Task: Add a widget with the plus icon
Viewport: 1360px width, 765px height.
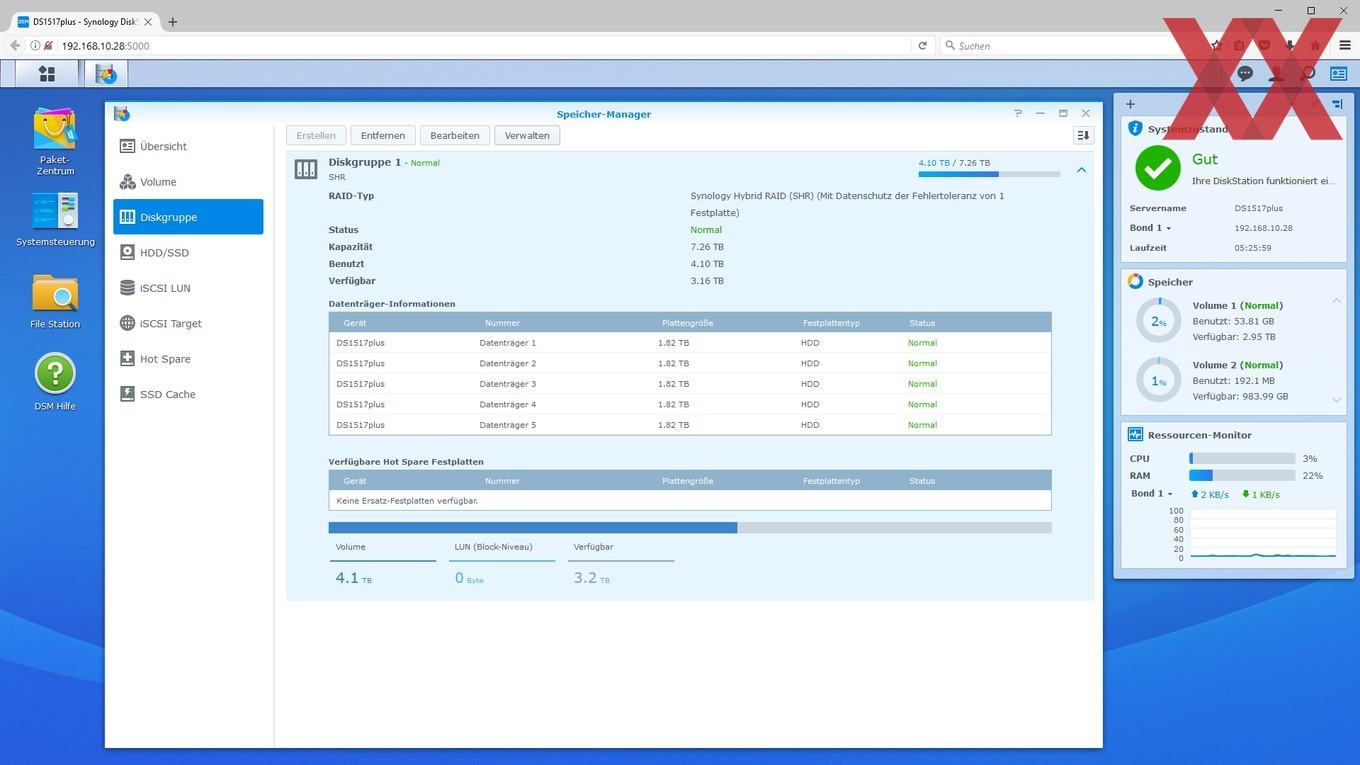Action: (x=1130, y=104)
